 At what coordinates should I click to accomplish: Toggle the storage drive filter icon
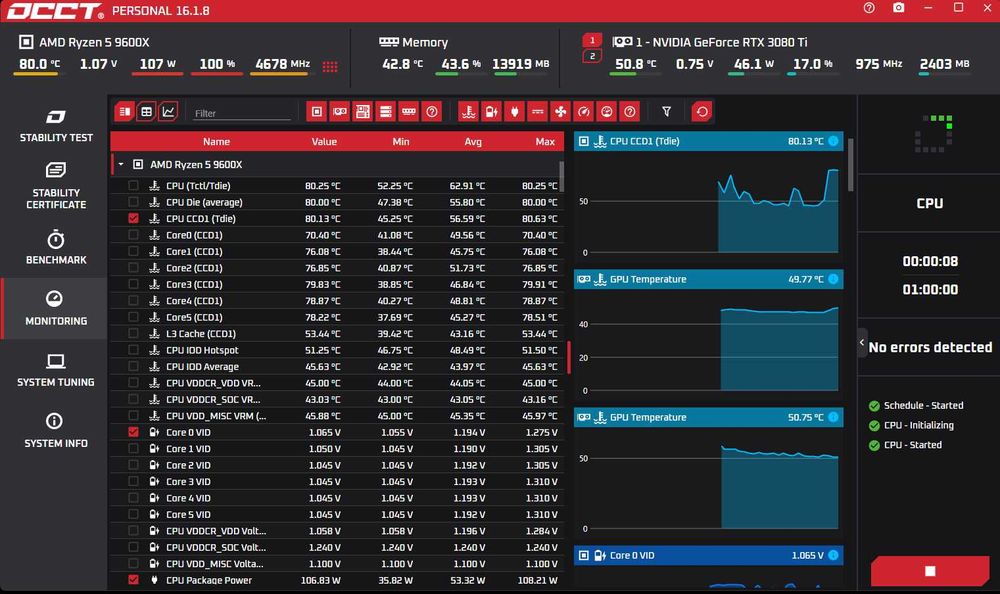click(x=386, y=112)
